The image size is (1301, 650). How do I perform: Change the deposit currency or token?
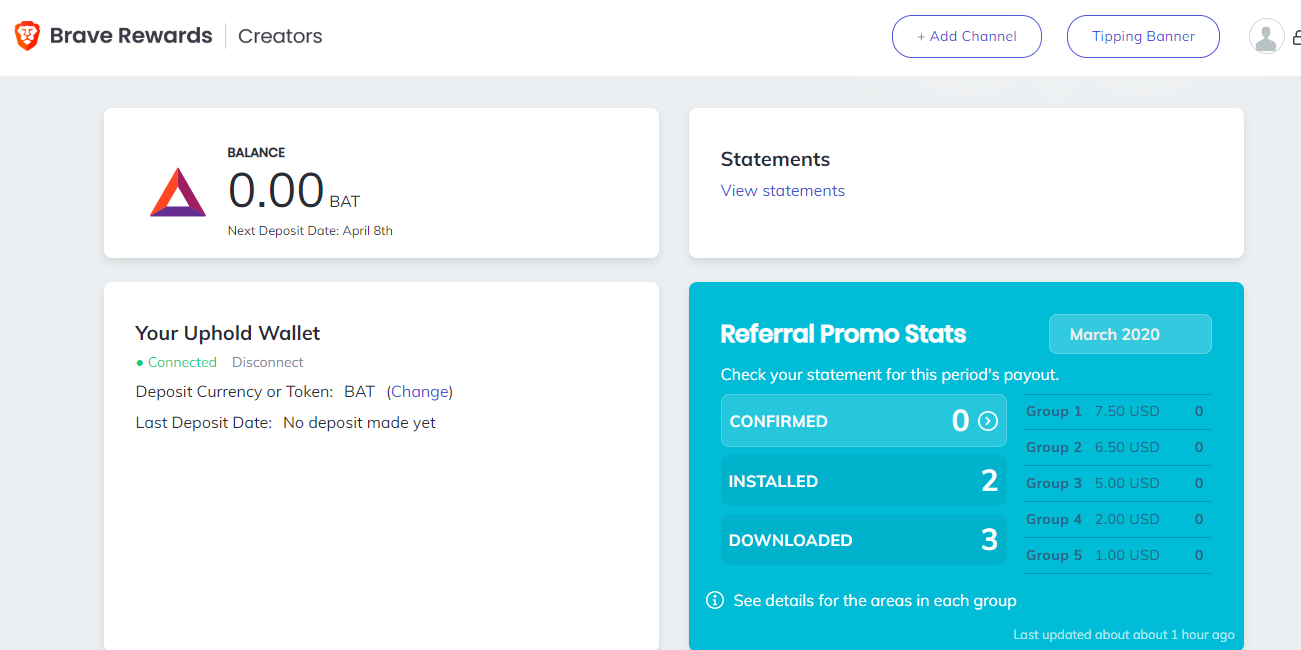click(419, 392)
